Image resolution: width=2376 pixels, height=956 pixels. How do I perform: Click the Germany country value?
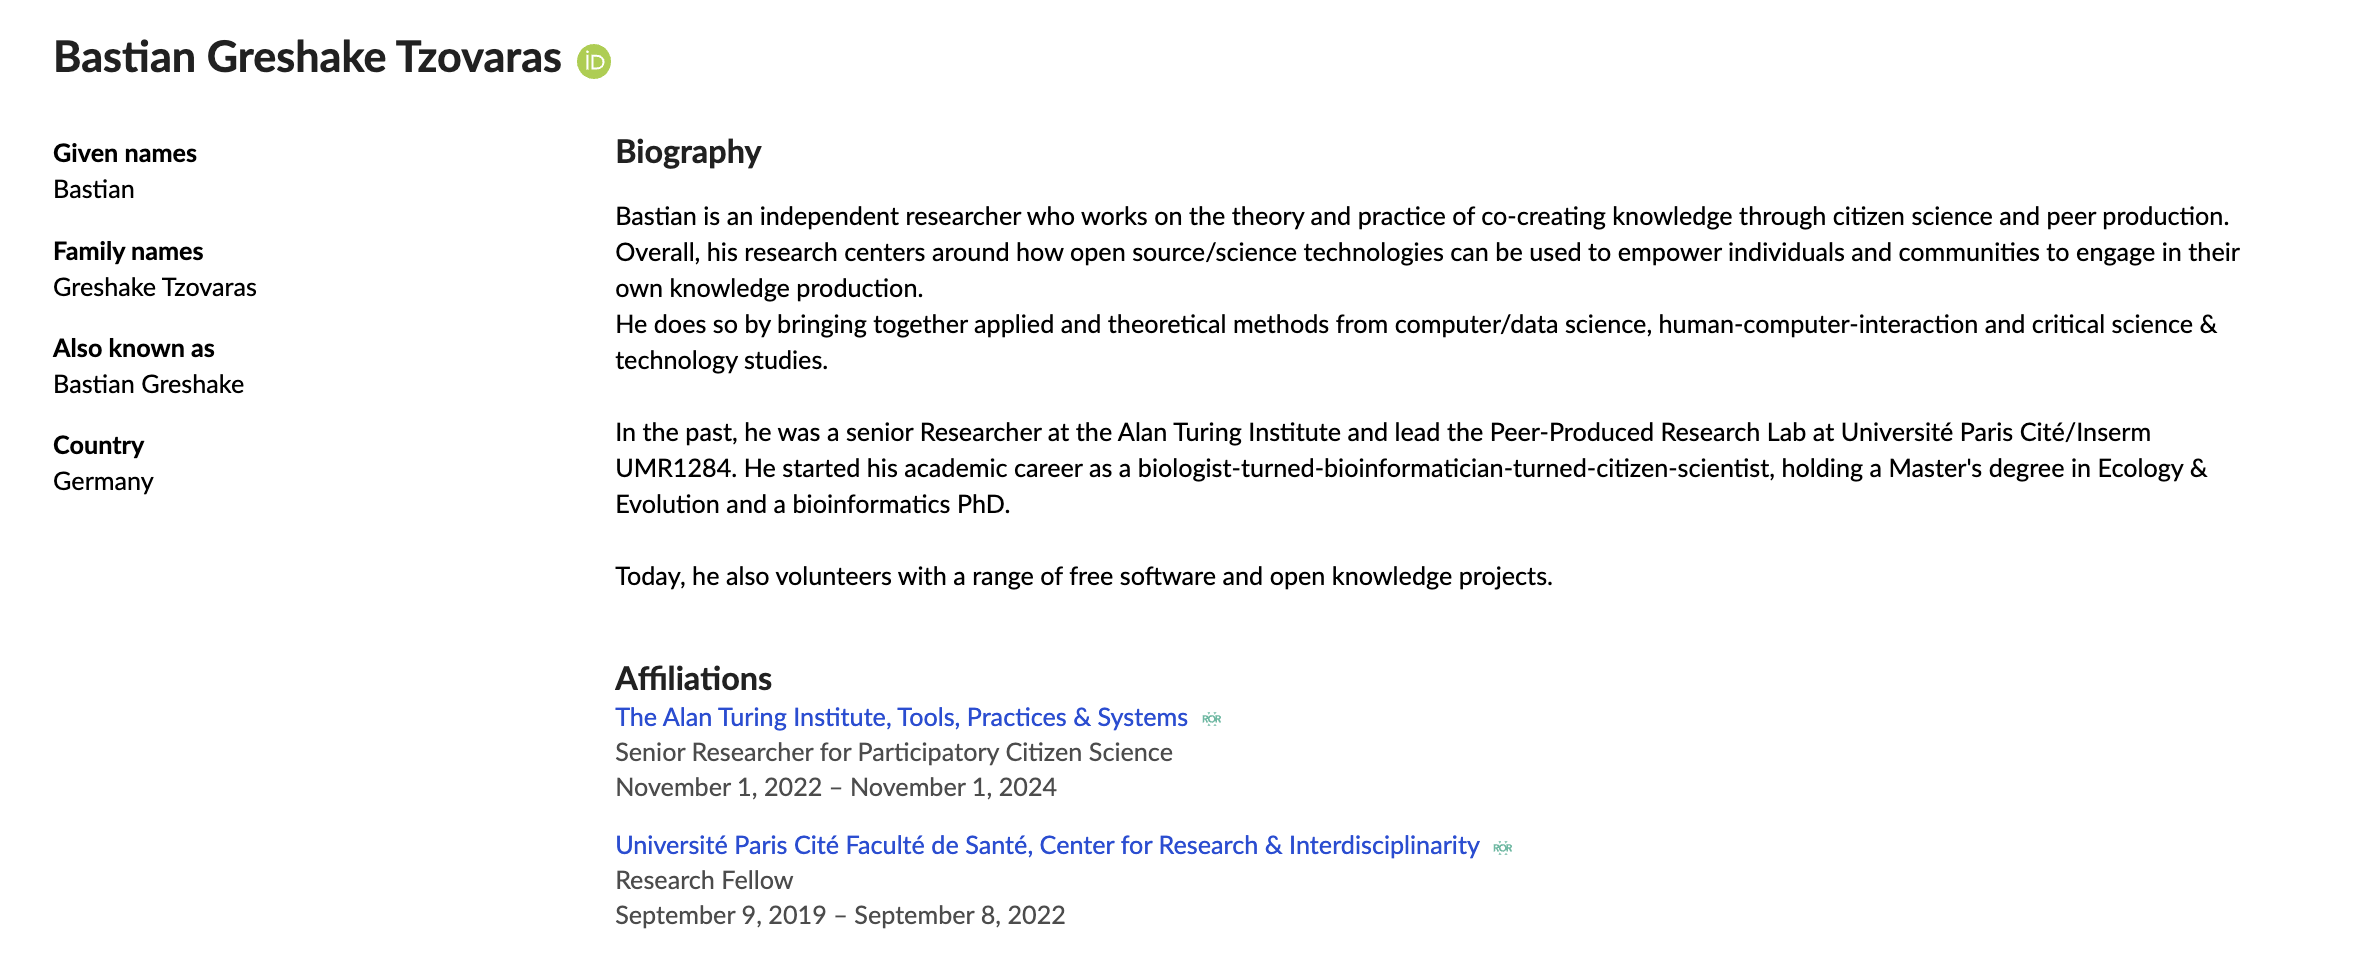pyautogui.click(x=103, y=481)
